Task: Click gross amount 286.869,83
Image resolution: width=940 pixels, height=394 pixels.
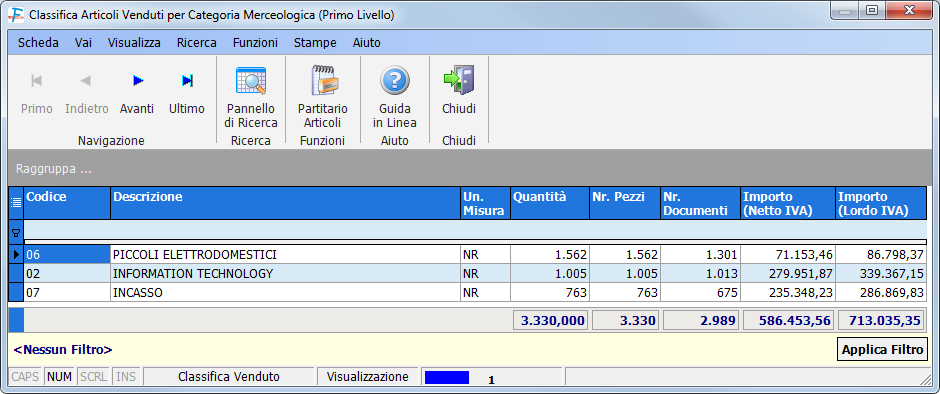Action: 881,292
